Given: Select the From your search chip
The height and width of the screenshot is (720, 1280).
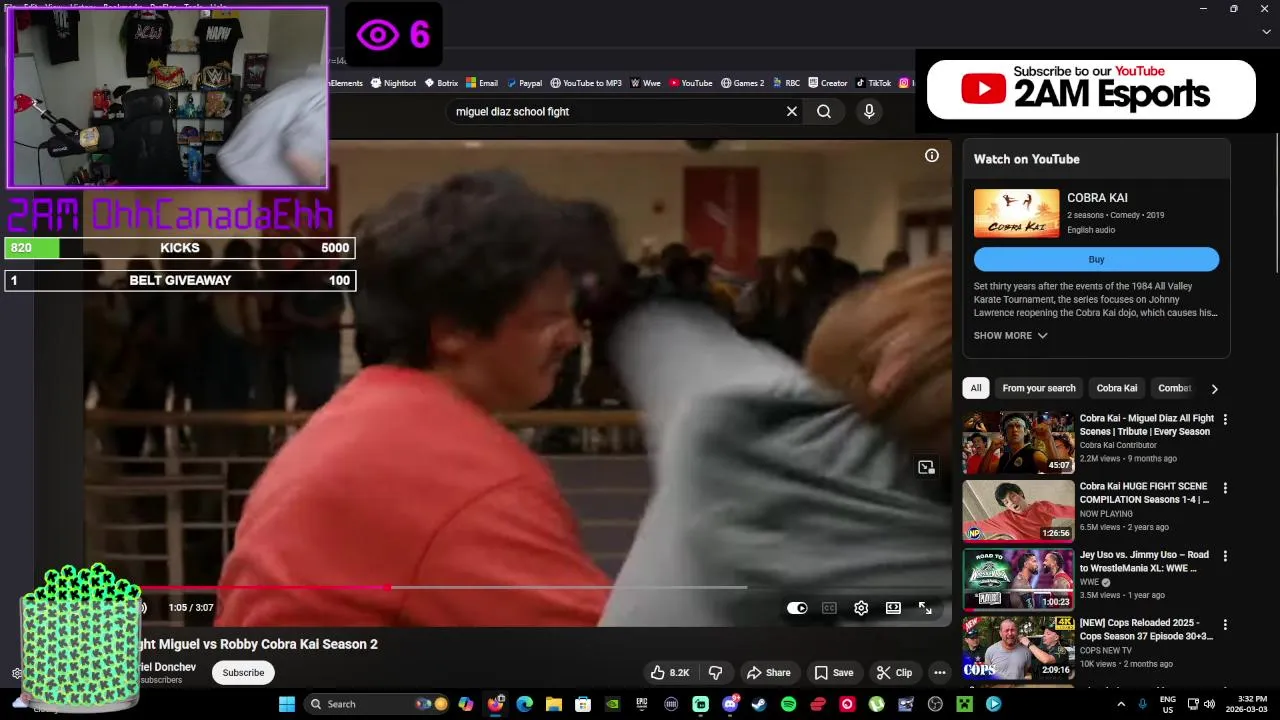Looking at the screenshot, I should (x=1039, y=388).
